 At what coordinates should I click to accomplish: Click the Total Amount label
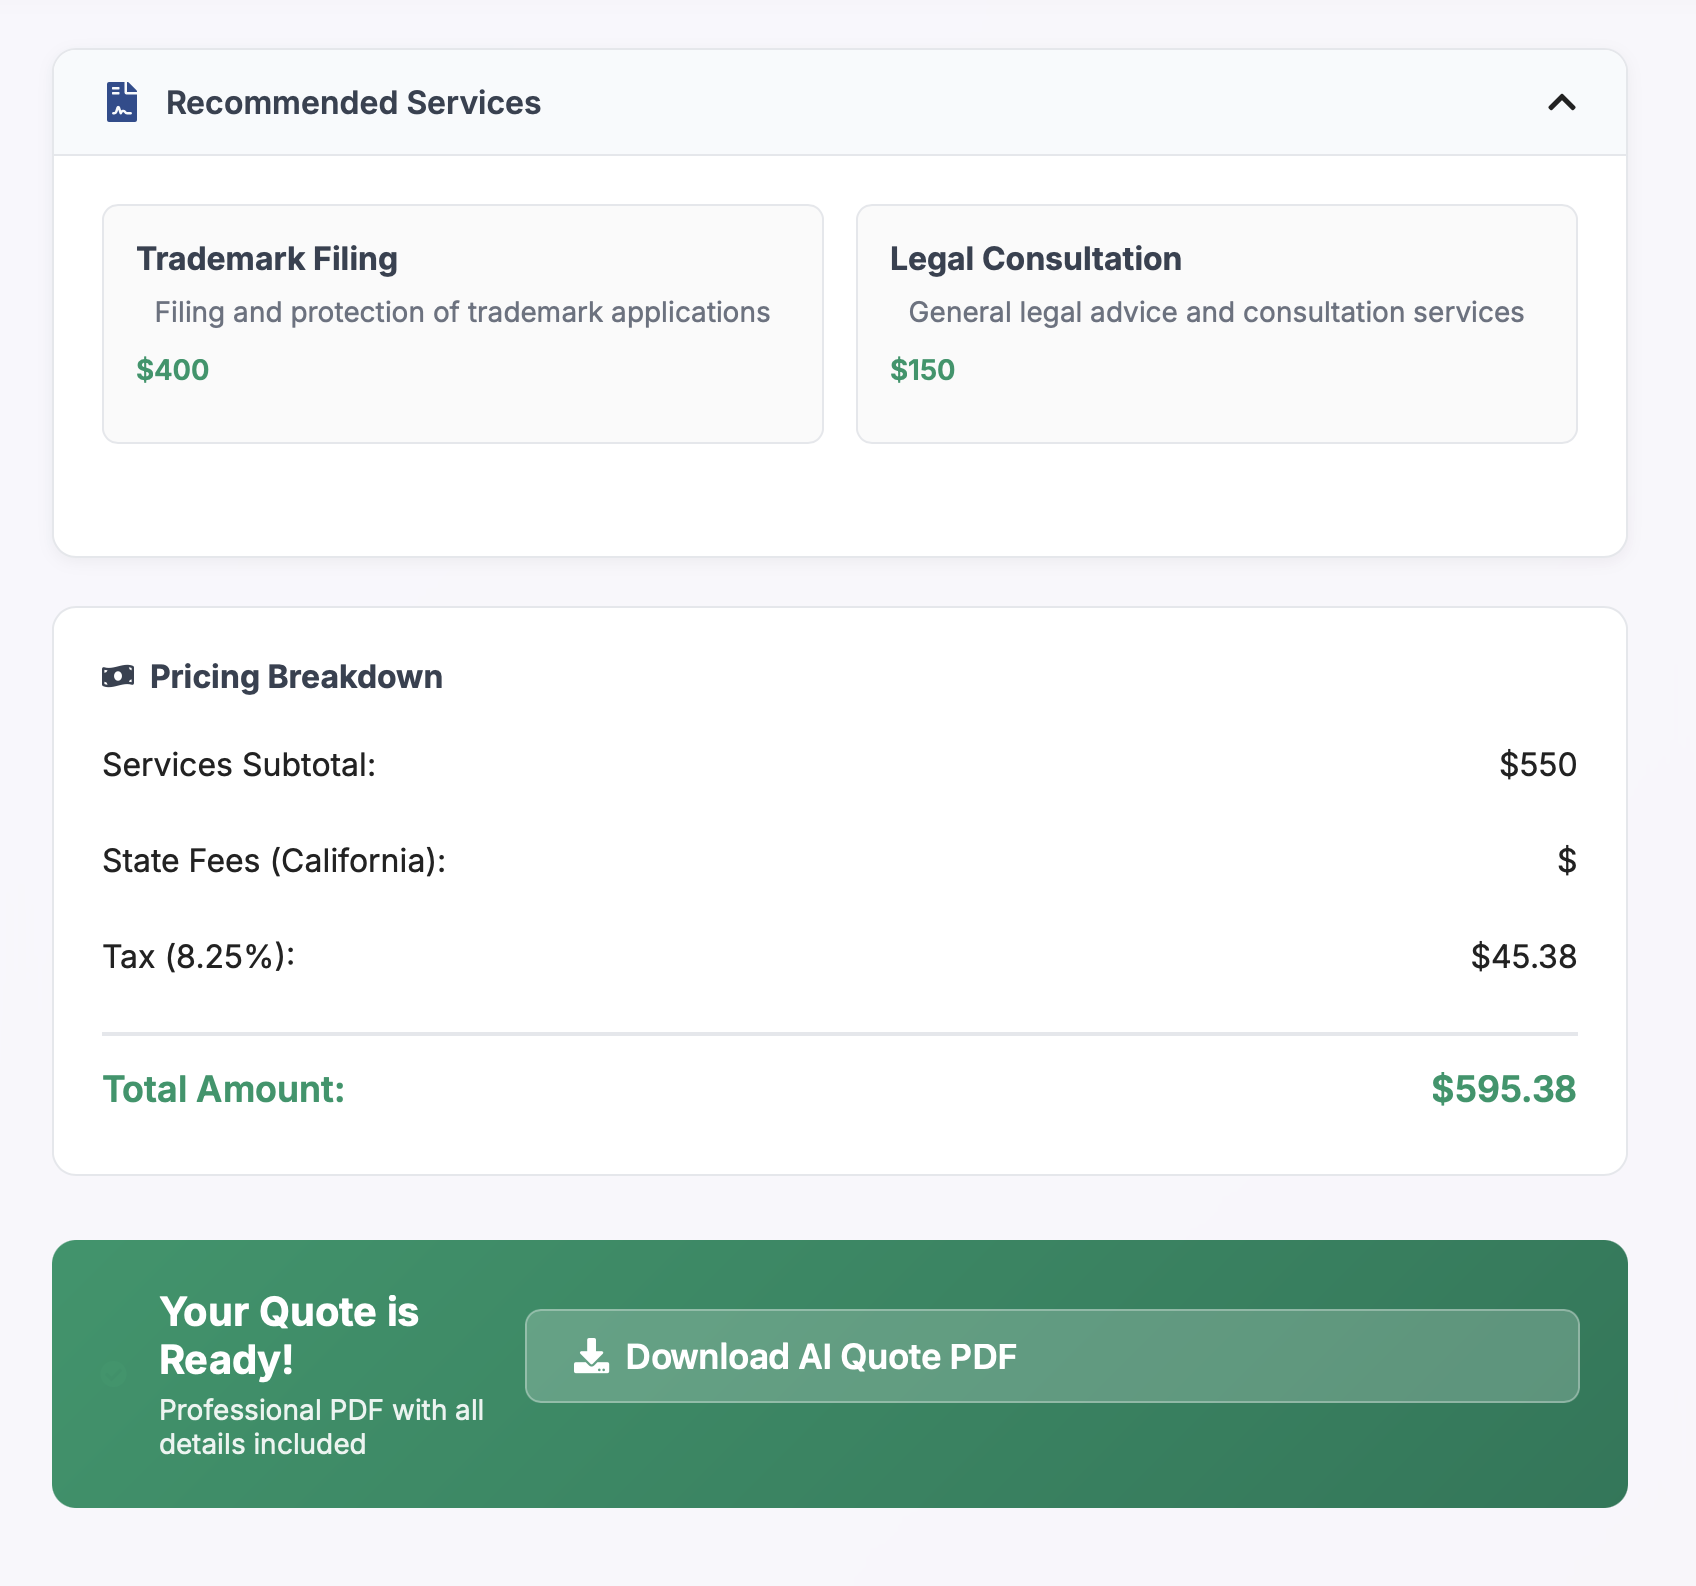(x=224, y=1089)
